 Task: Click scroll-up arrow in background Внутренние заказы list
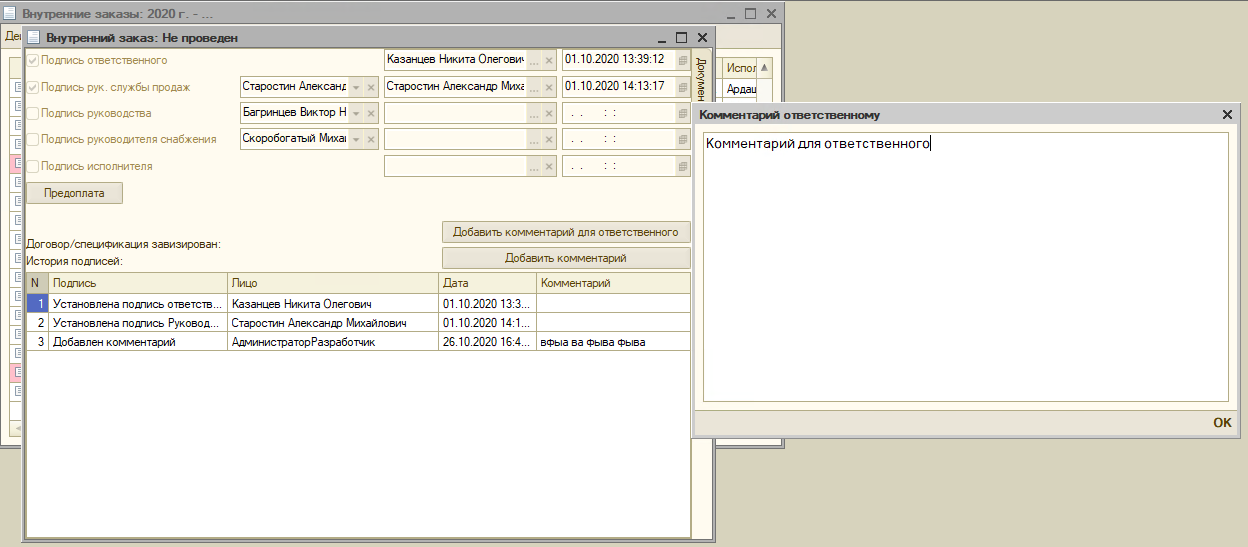(765, 68)
